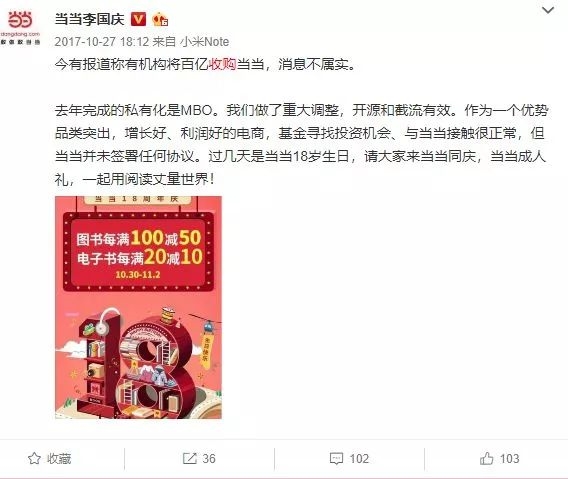Click the 小米Note source link
The height and width of the screenshot is (479, 568).
click(x=205, y=42)
